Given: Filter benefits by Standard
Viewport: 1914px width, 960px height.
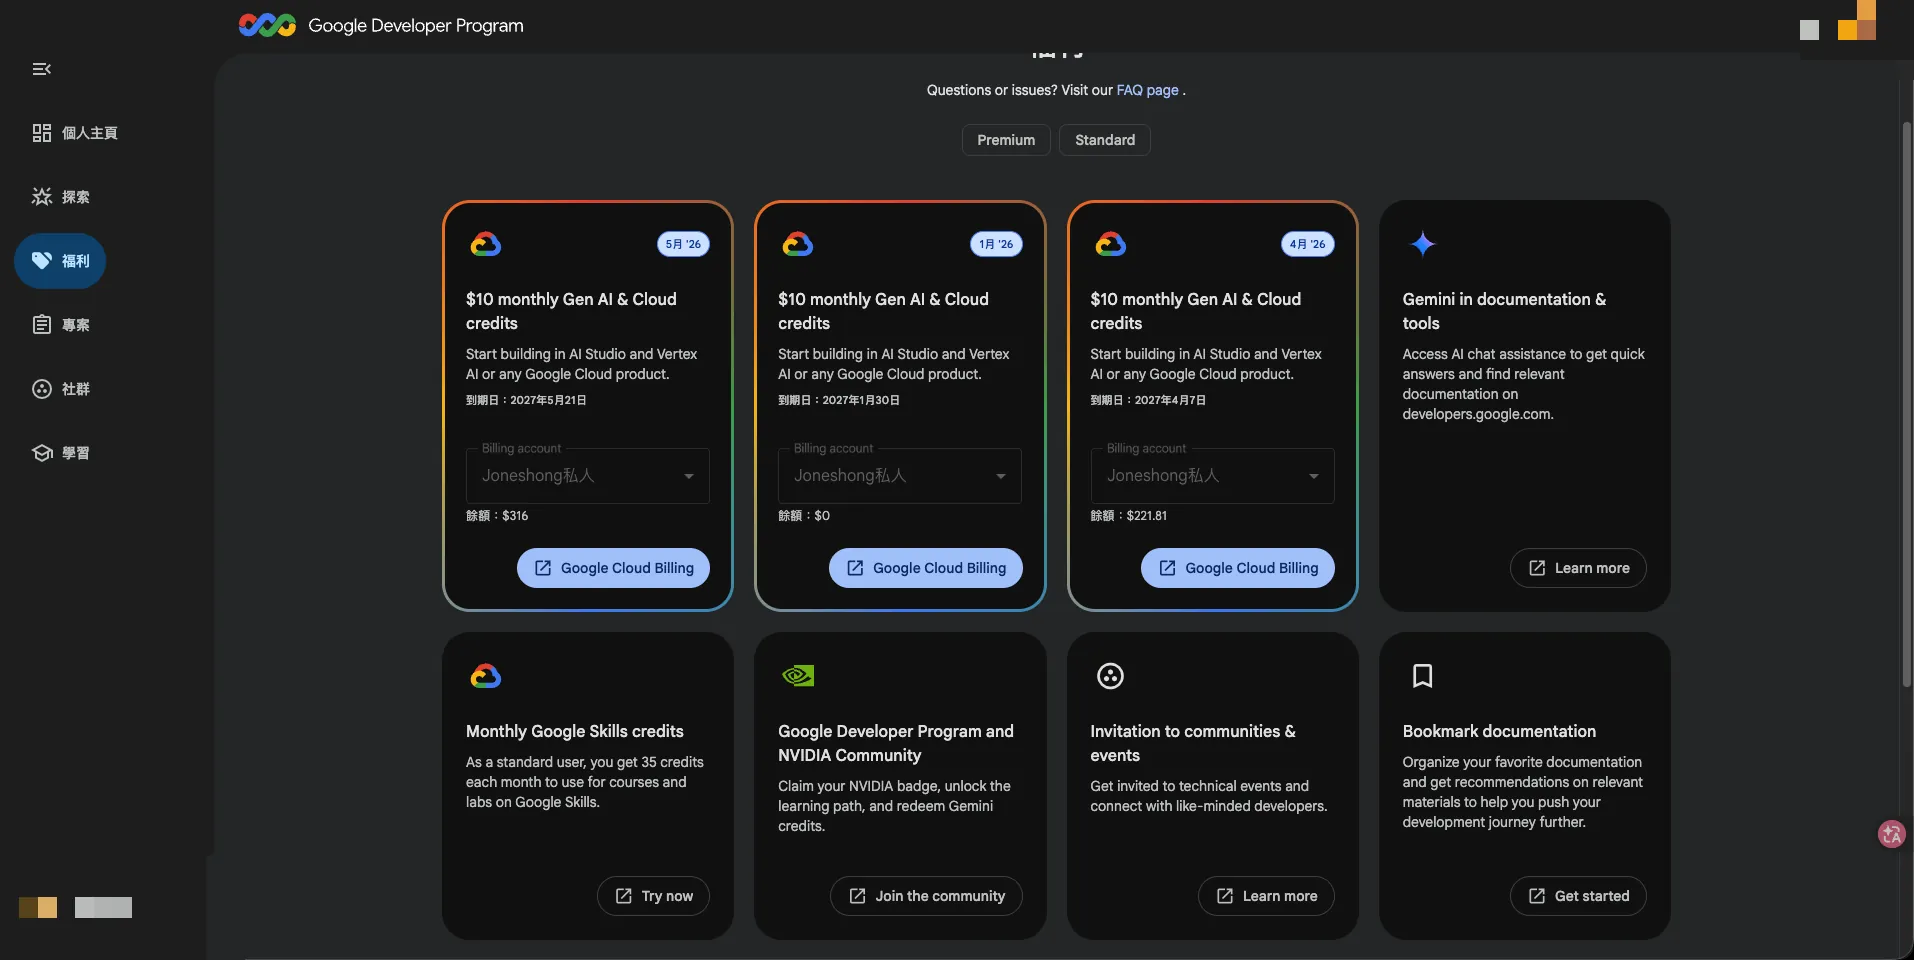Looking at the screenshot, I should [x=1105, y=140].
